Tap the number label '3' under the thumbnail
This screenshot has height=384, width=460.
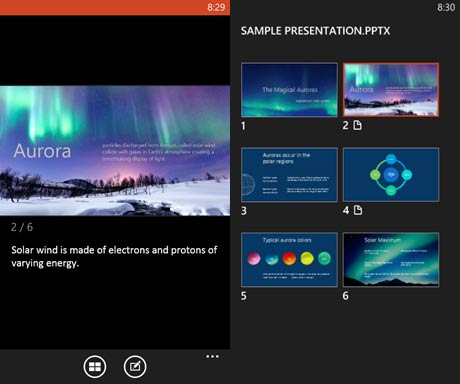coord(244,211)
